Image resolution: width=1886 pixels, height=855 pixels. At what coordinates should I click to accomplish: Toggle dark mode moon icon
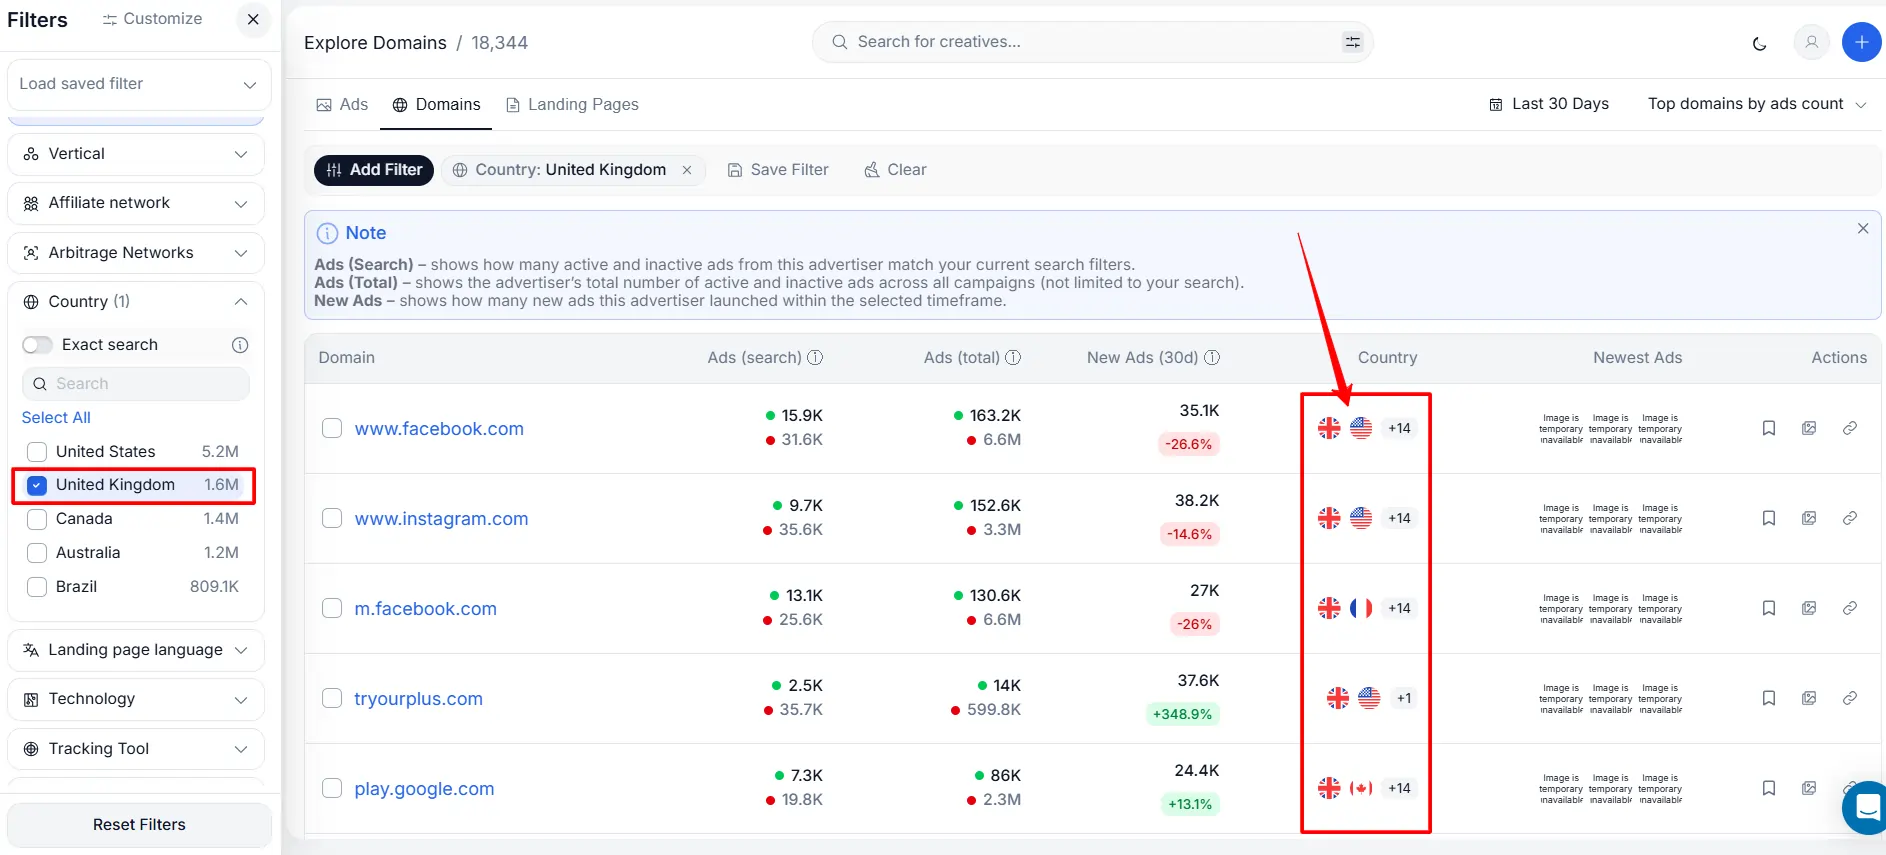tap(1760, 43)
